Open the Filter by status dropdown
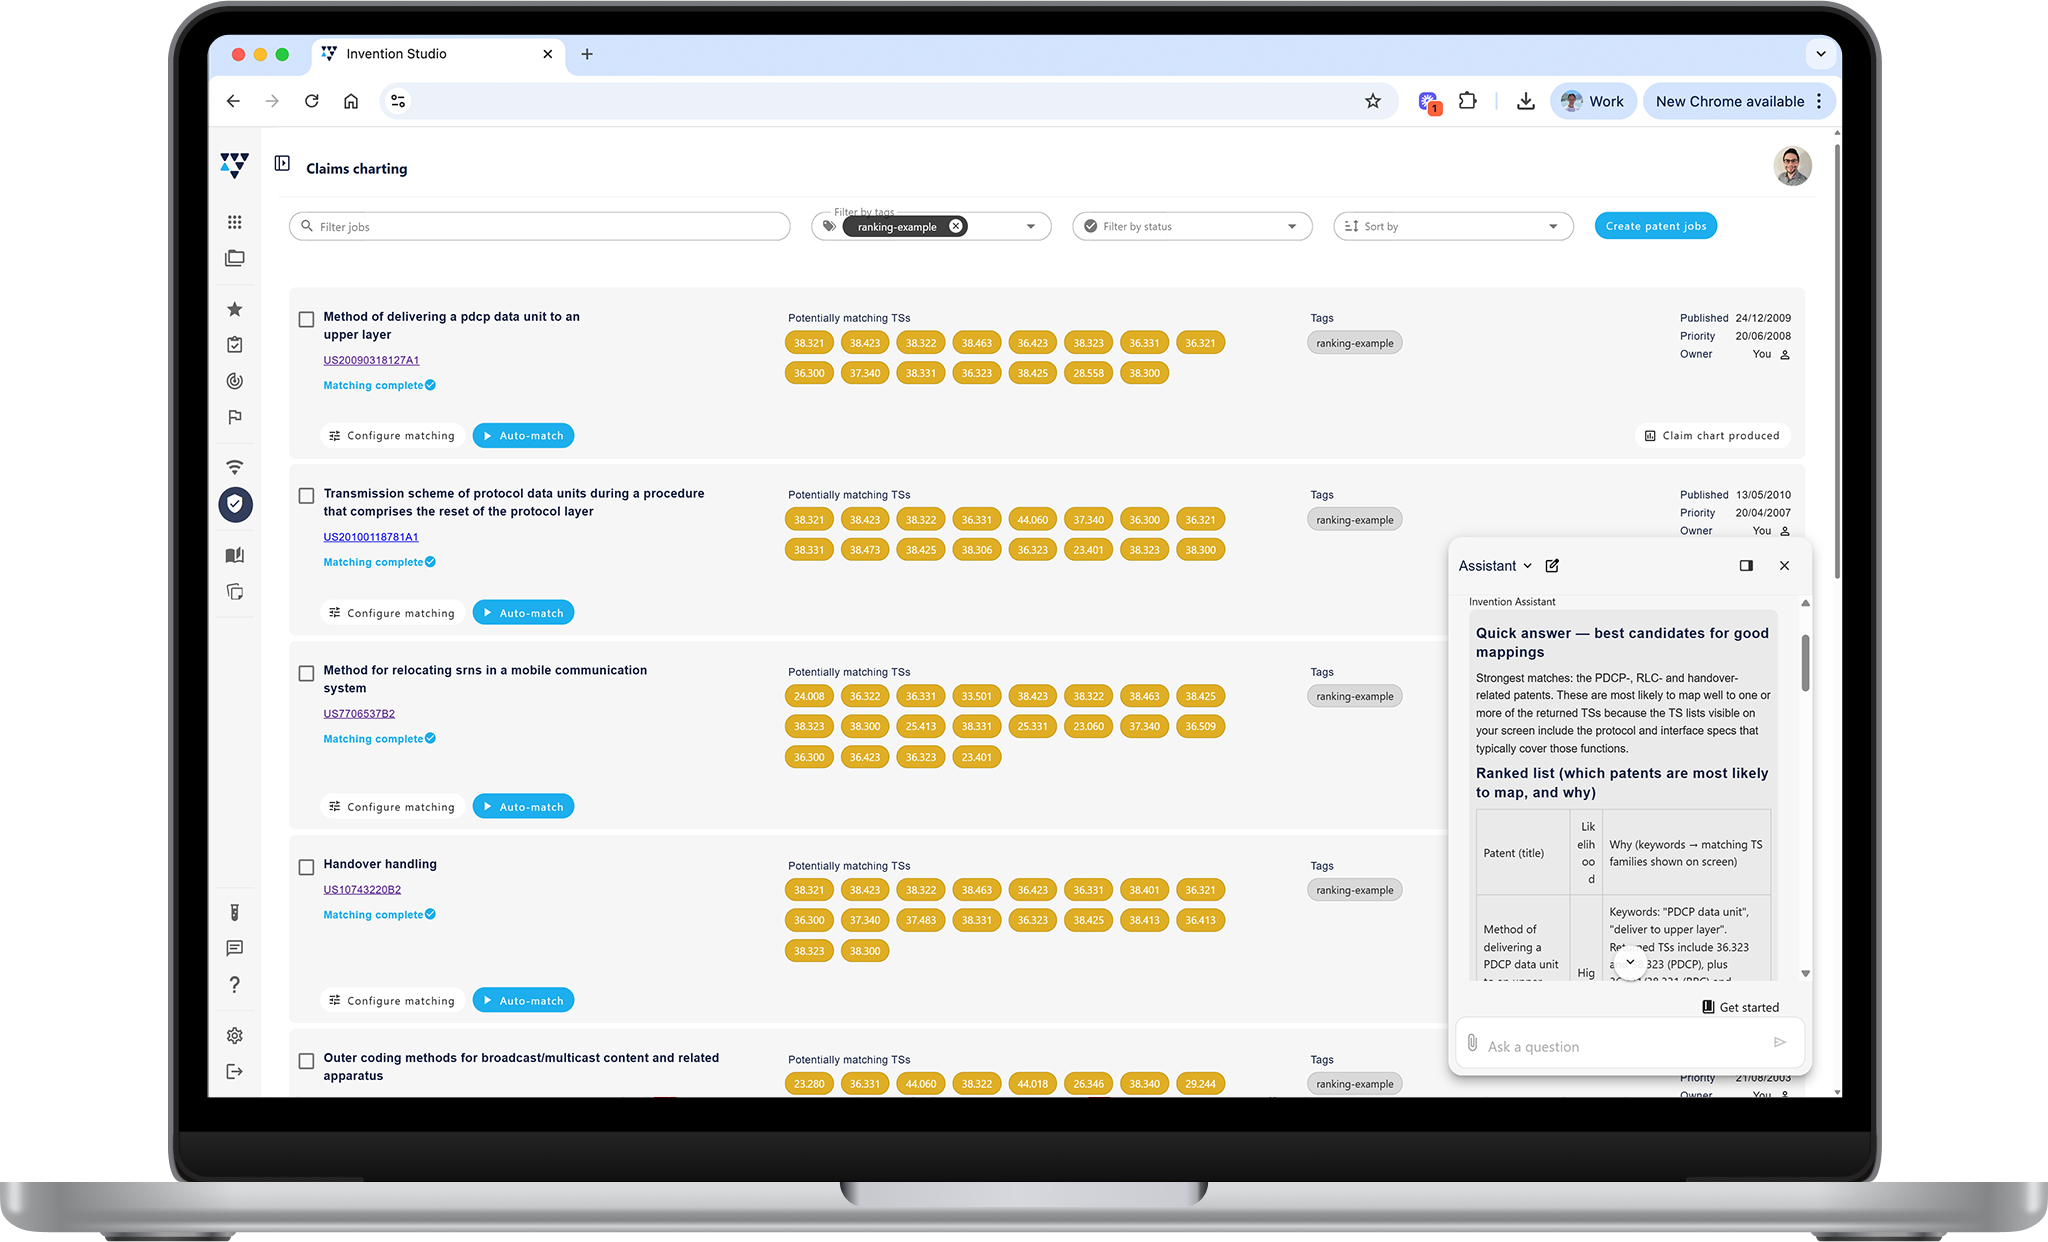Screen dimensions: 2048x1242 [x=1191, y=227]
